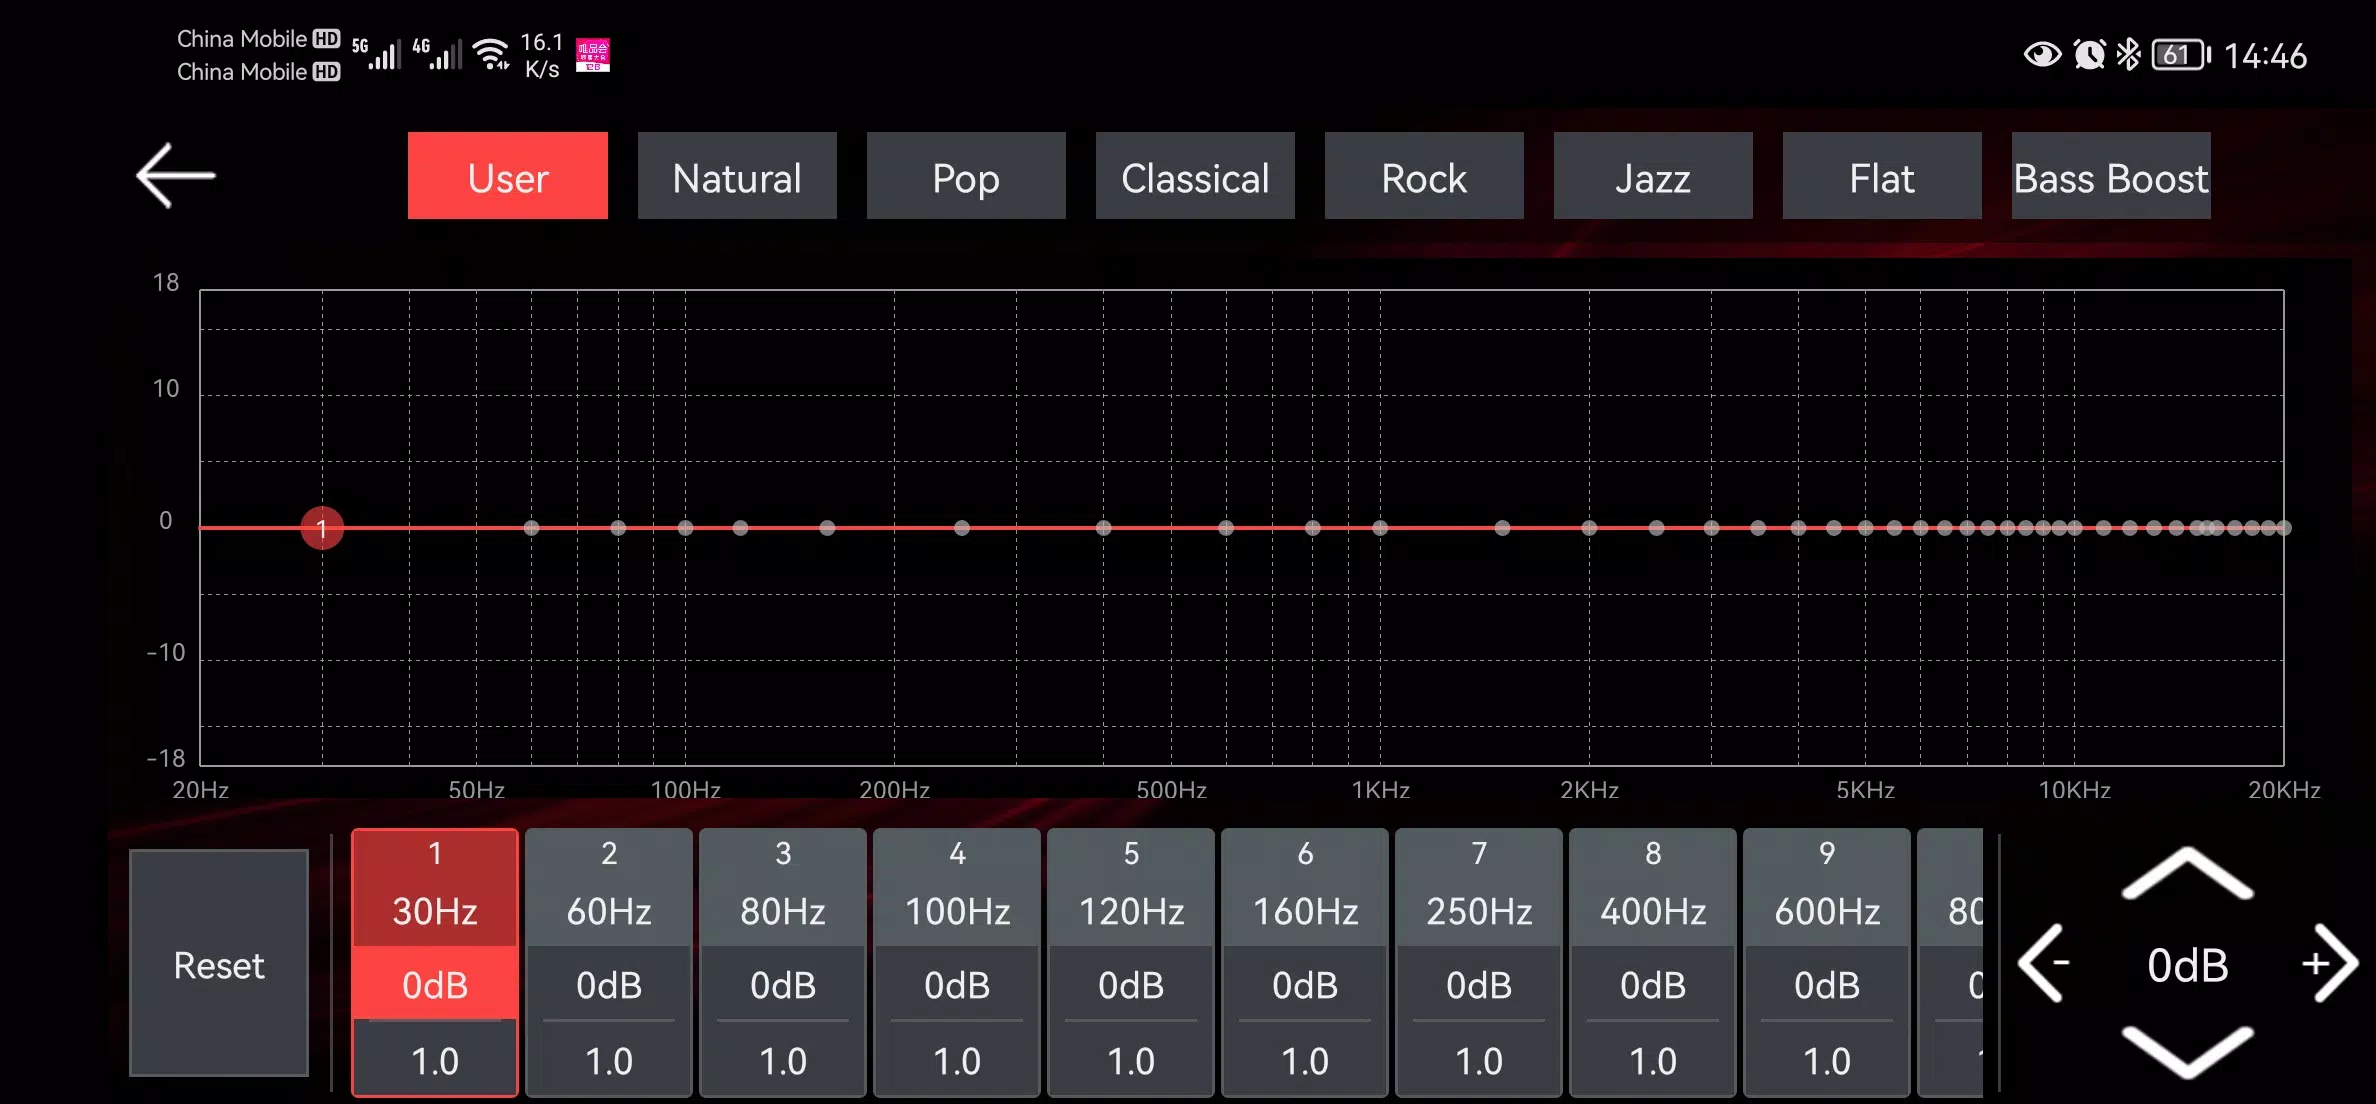Tap the 0dB value field for band 1
Viewport: 2376px width, 1104px height.
coord(435,984)
